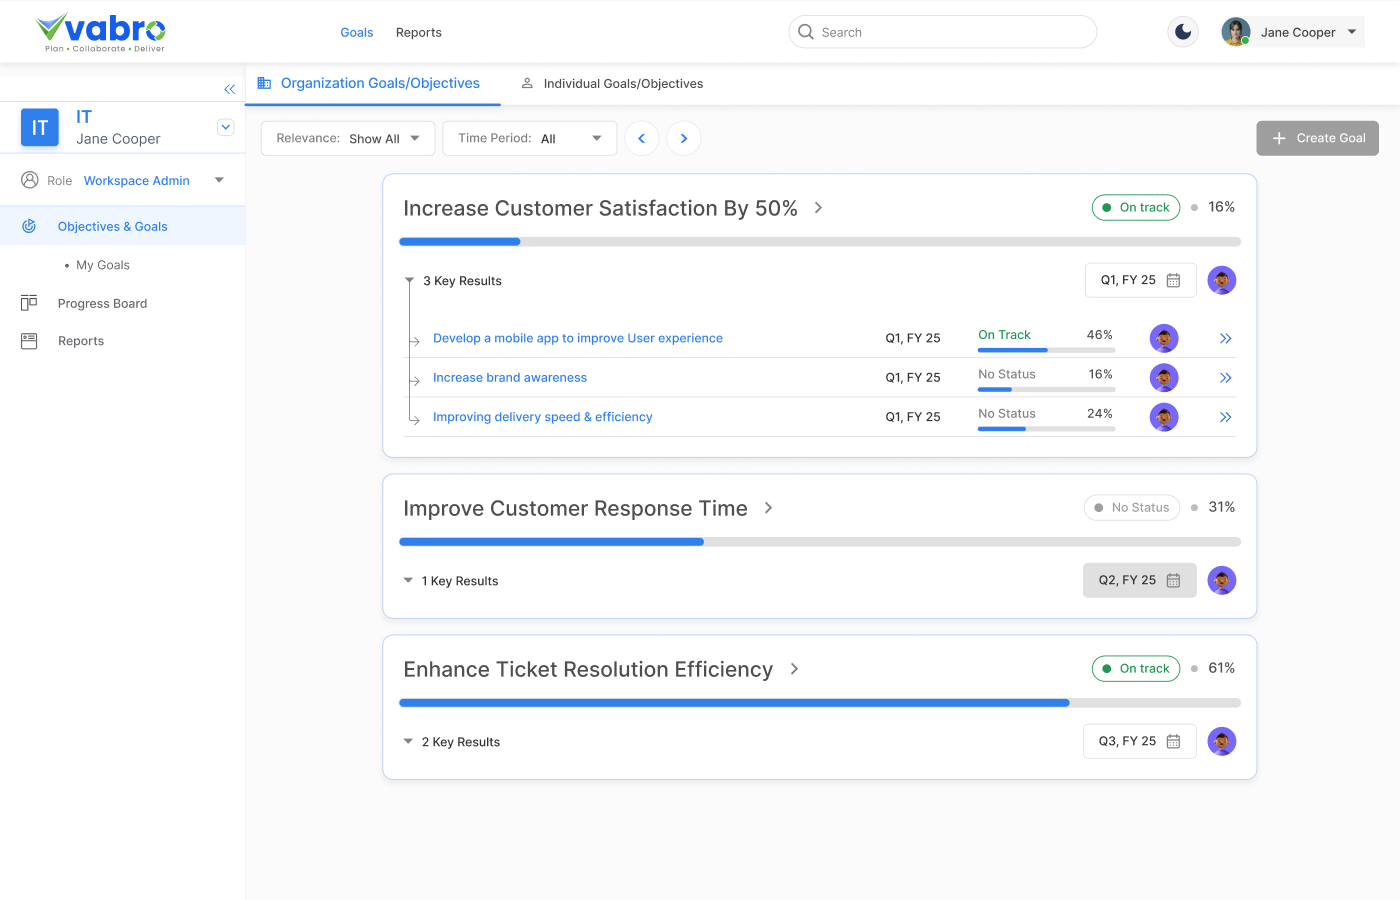Open Jane Cooper profile avatar

(x=1236, y=32)
